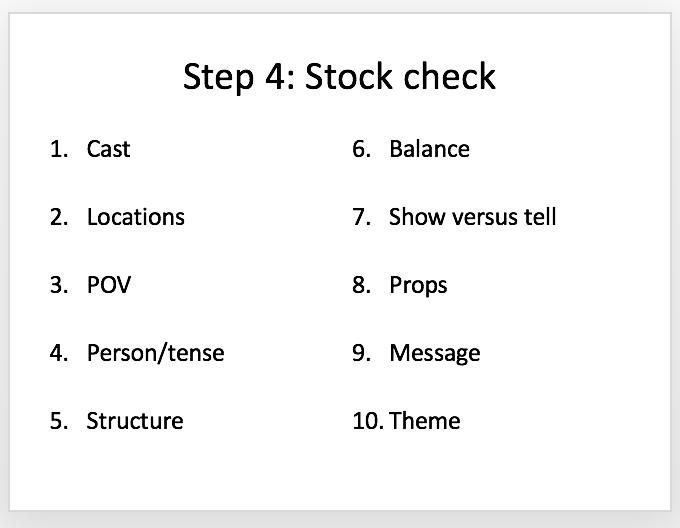The image size is (680, 528).
Task: Select the 'Cast' list item
Action: click(x=108, y=149)
